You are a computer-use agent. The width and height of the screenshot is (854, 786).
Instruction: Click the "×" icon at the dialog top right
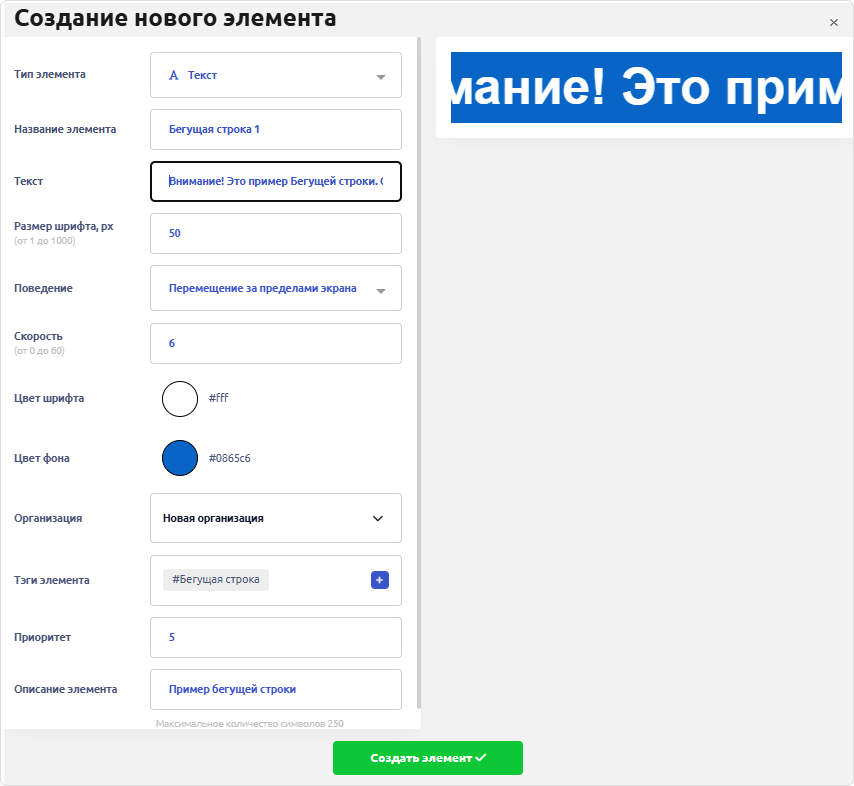click(833, 22)
